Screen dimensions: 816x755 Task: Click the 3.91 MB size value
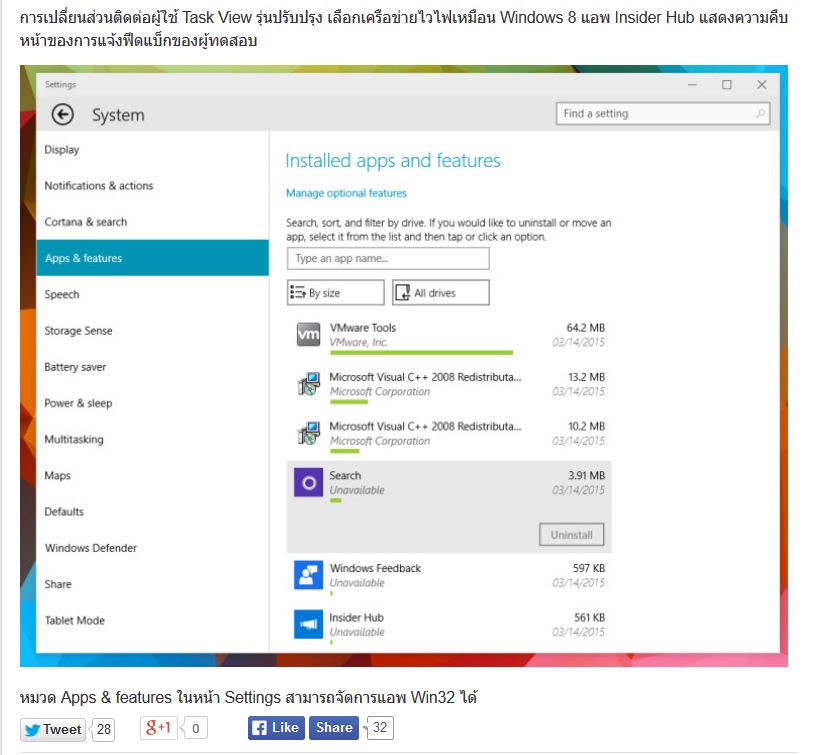pyautogui.click(x=586, y=476)
